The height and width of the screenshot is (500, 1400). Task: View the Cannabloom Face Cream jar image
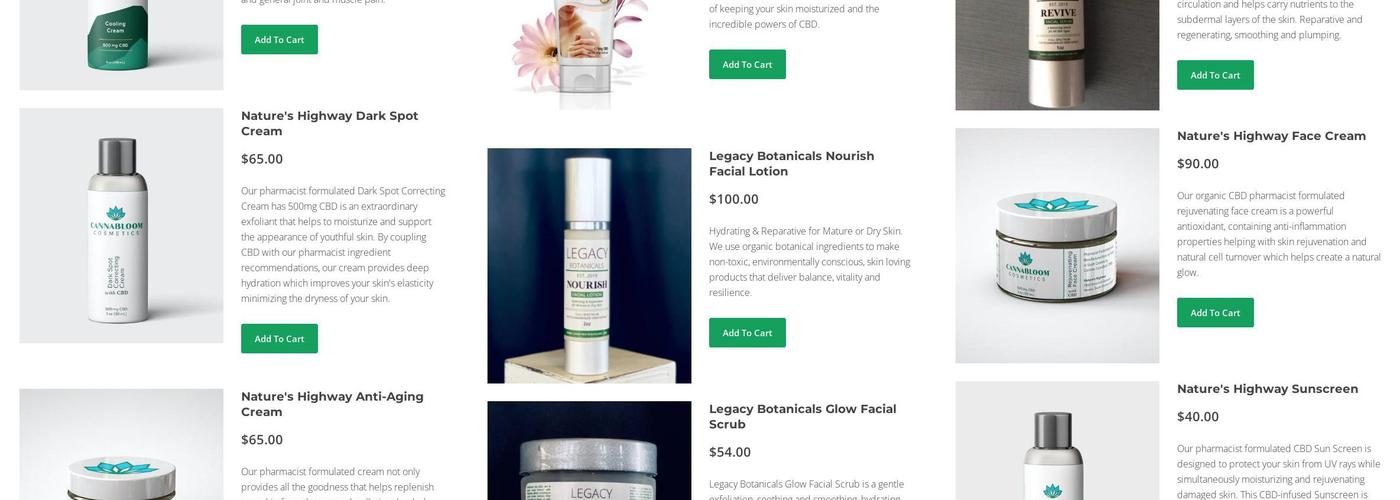[1057, 246]
